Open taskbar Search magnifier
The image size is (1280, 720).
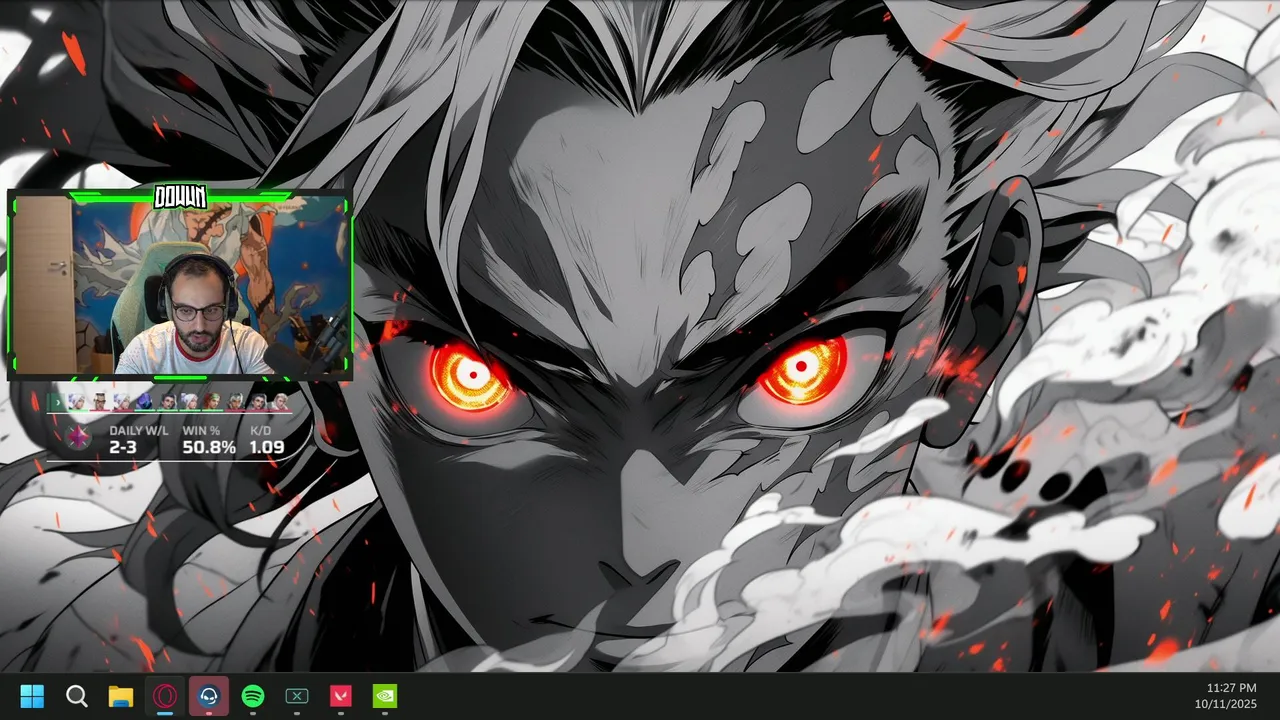click(x=76, y=696)
